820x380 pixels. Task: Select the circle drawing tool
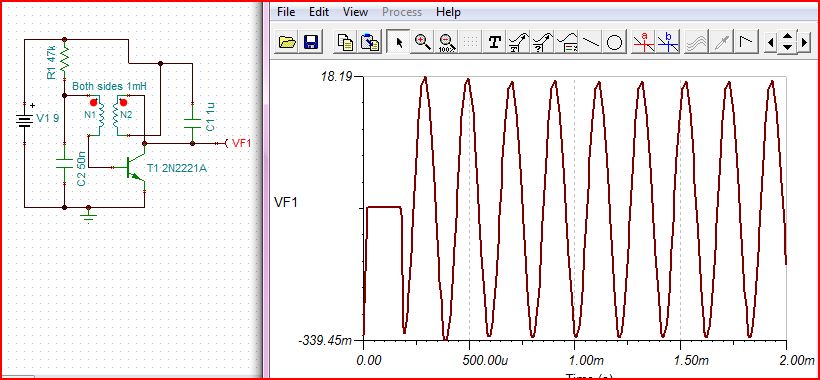615,42
